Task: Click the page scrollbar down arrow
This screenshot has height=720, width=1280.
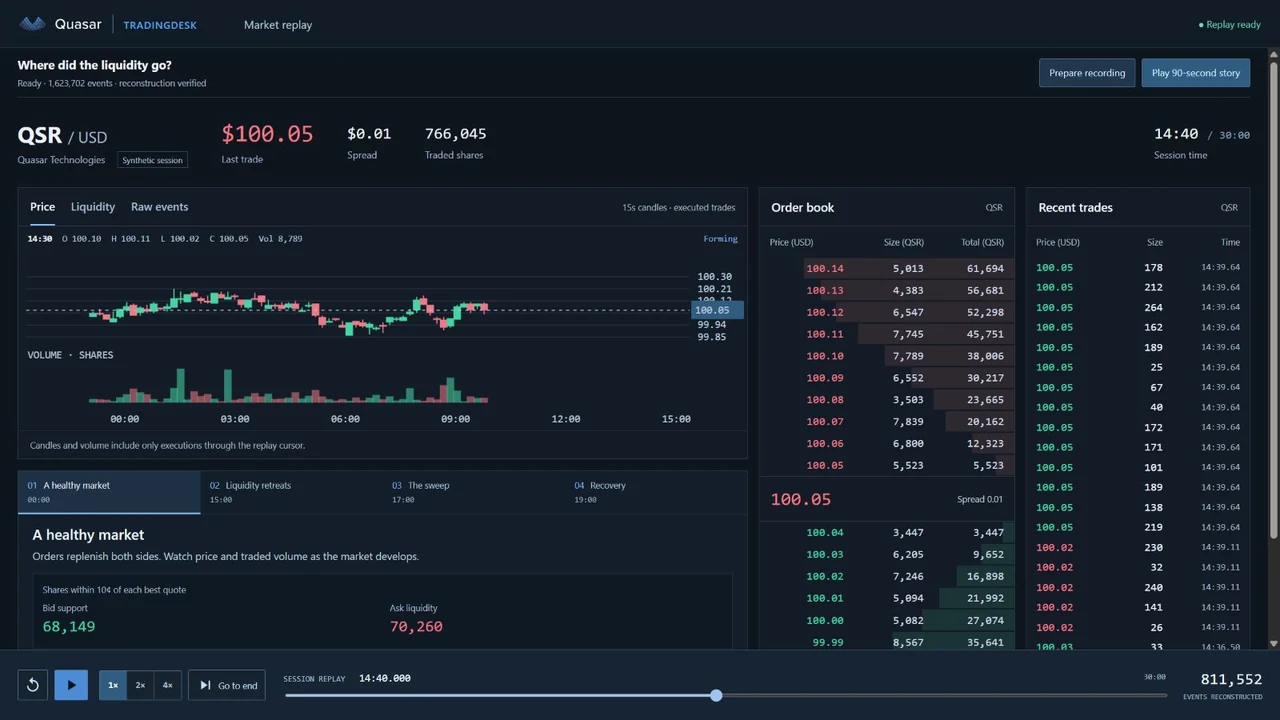Action: pyautogui.click(x=1273, y=644)
